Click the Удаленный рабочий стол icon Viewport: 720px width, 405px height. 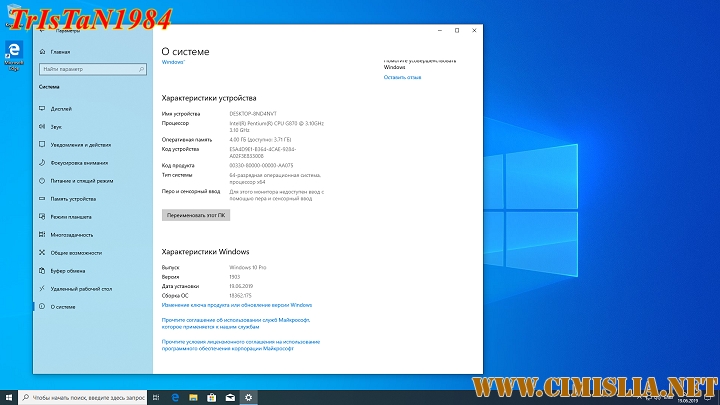tap(42, 289)
